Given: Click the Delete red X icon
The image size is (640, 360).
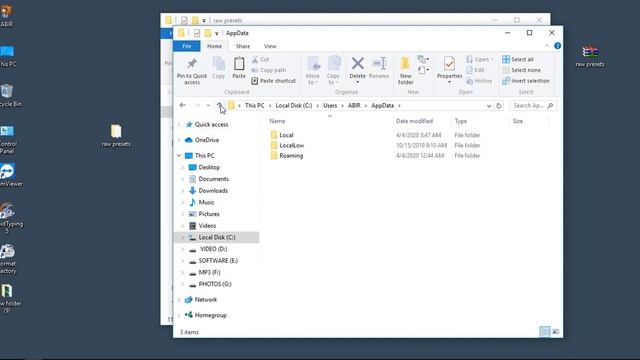Looking at the screenshot, I should tap(358, 64).
